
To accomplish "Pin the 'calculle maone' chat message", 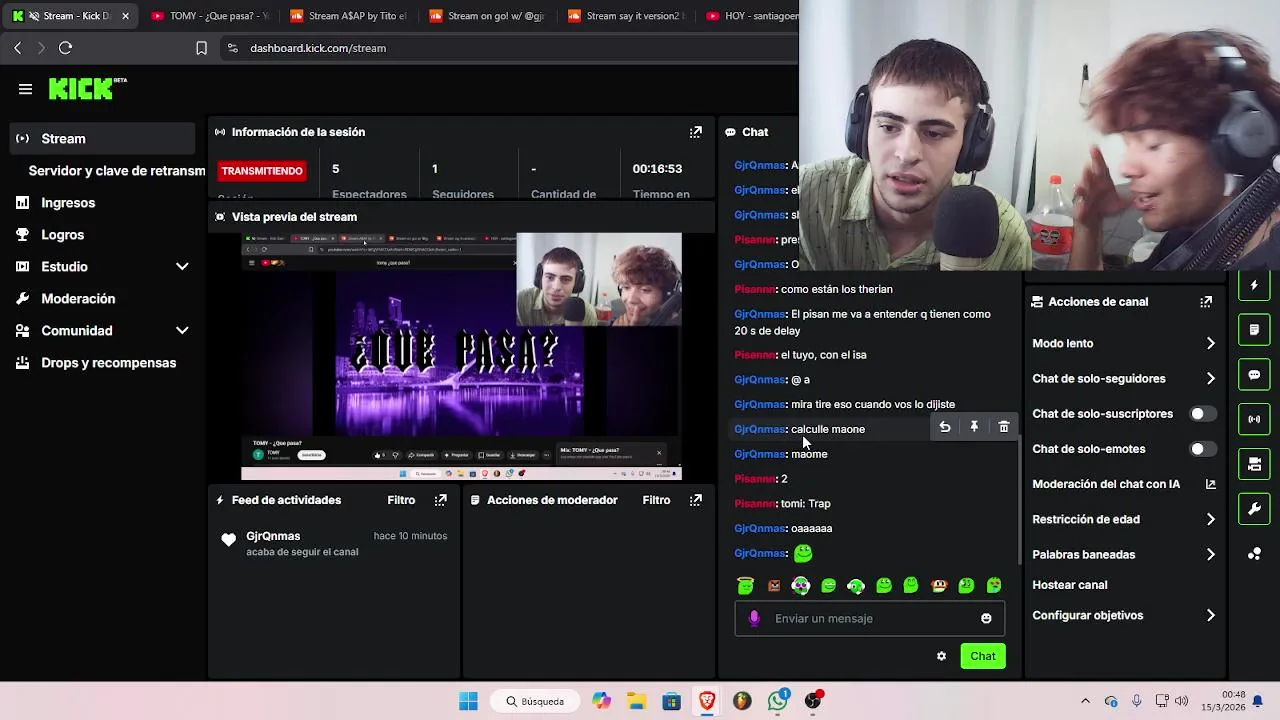I will pos(974,427).
